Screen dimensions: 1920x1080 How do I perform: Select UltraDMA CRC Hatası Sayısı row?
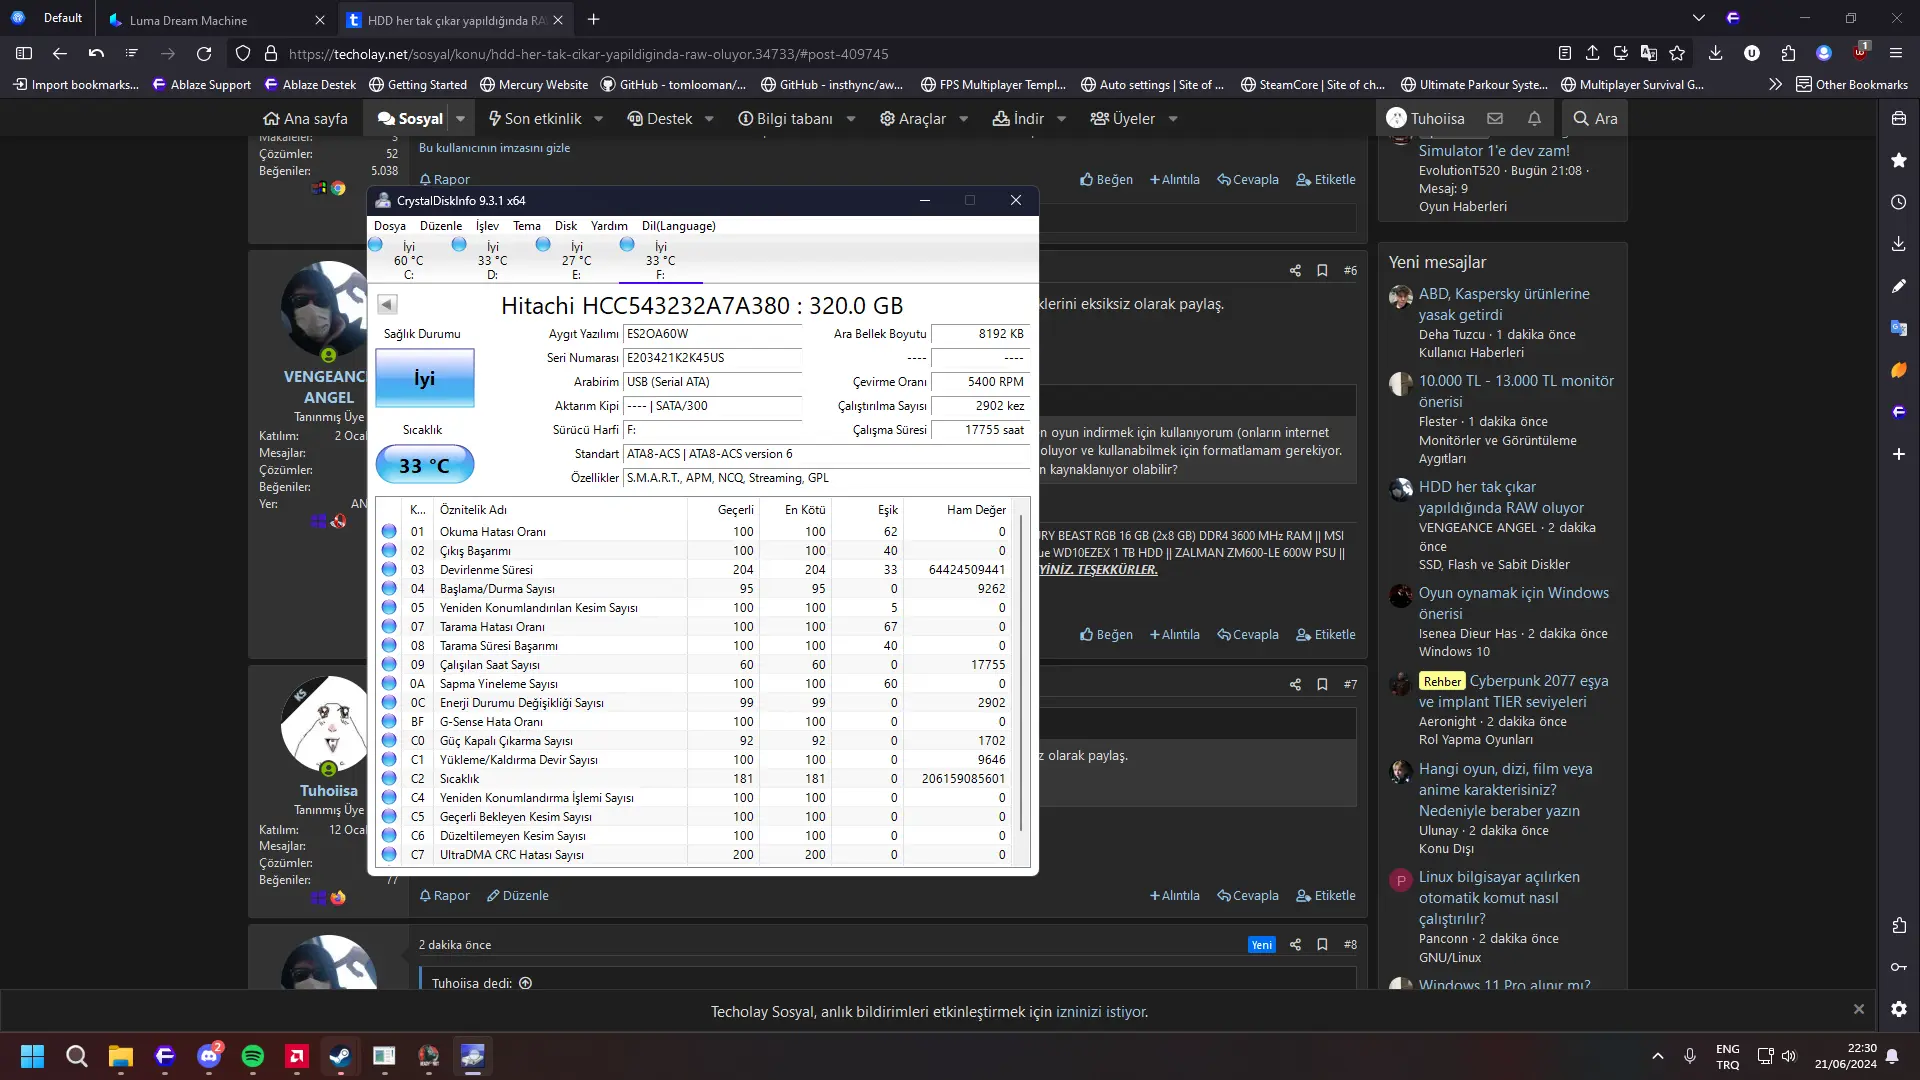click(695, 855)
